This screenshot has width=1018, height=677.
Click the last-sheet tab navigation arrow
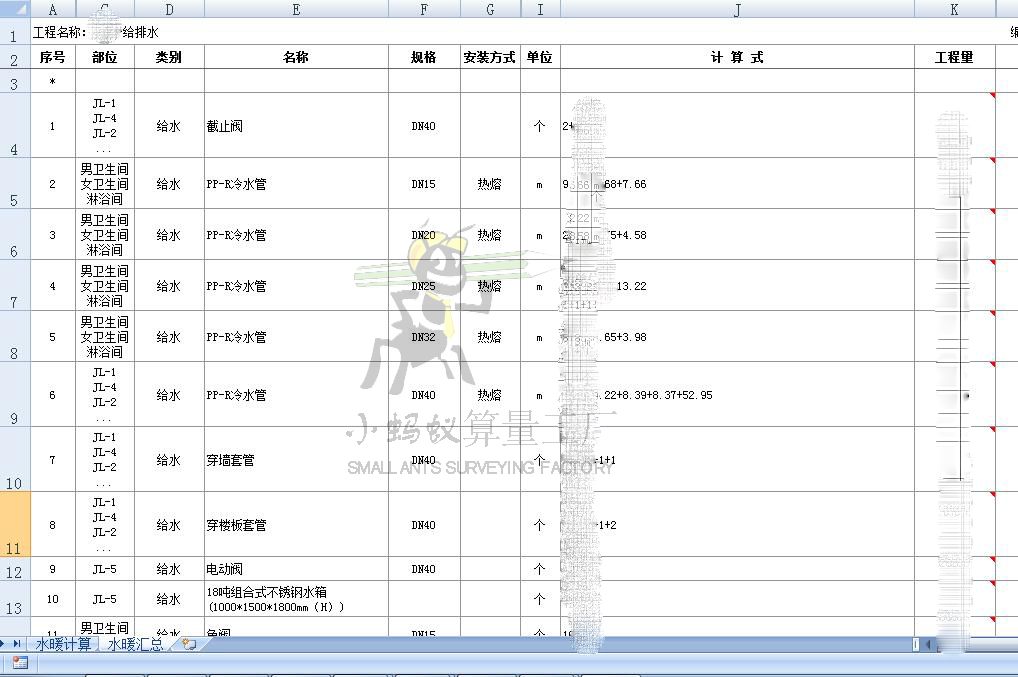click(x=17, y=644)
